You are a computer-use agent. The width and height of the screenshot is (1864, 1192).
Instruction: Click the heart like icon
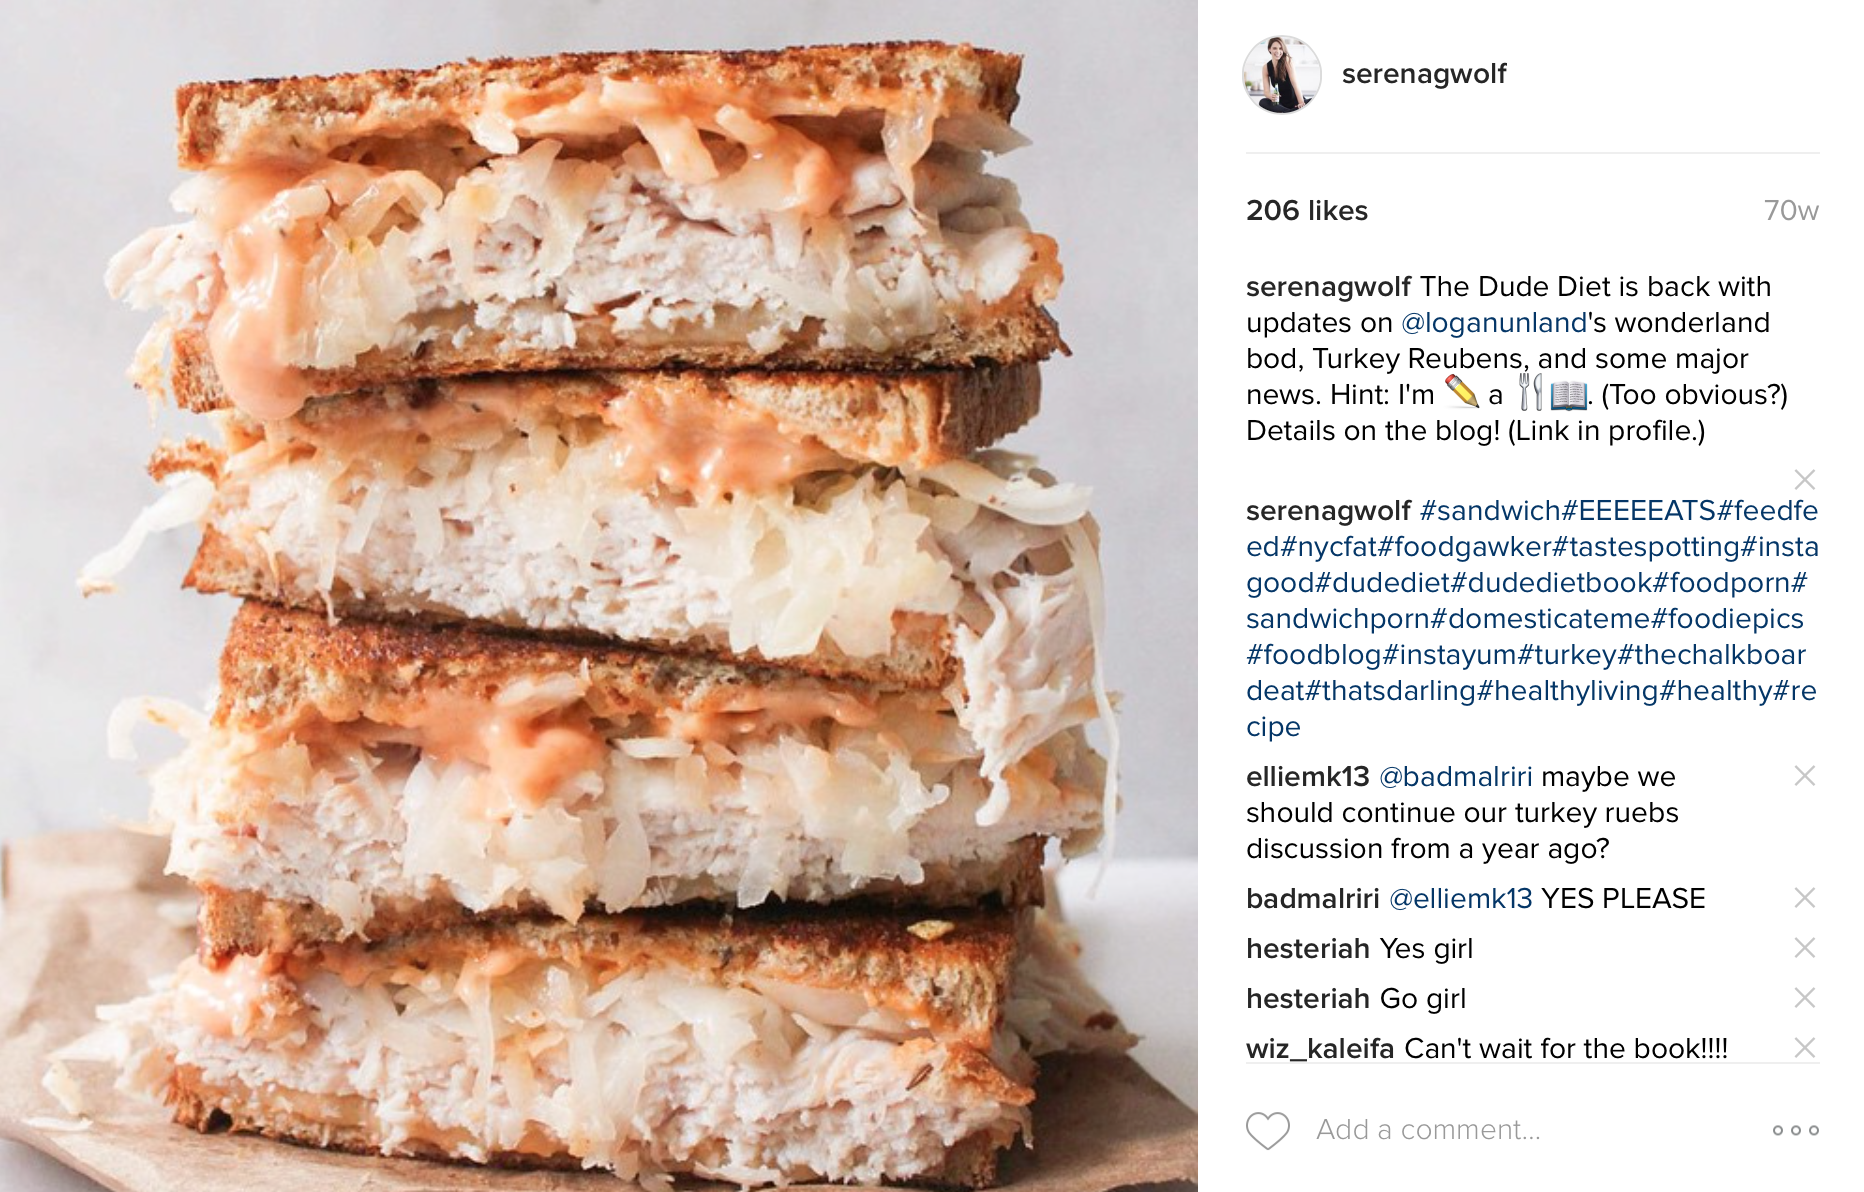(x=1267, y=1130)
